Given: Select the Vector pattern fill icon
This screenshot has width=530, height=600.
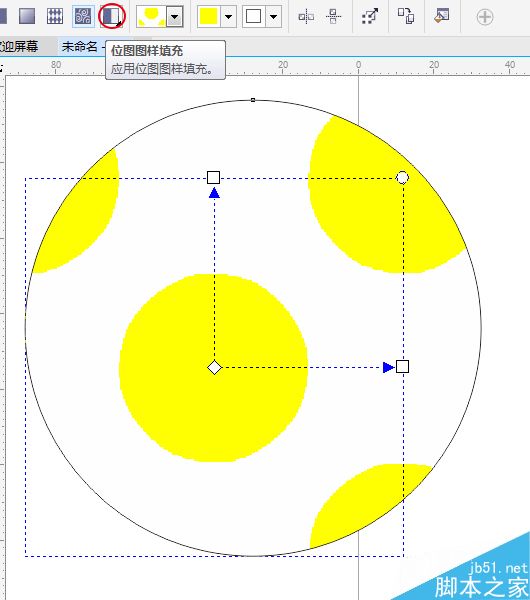Looking at the screenshot, I should (x=55, y=16).
